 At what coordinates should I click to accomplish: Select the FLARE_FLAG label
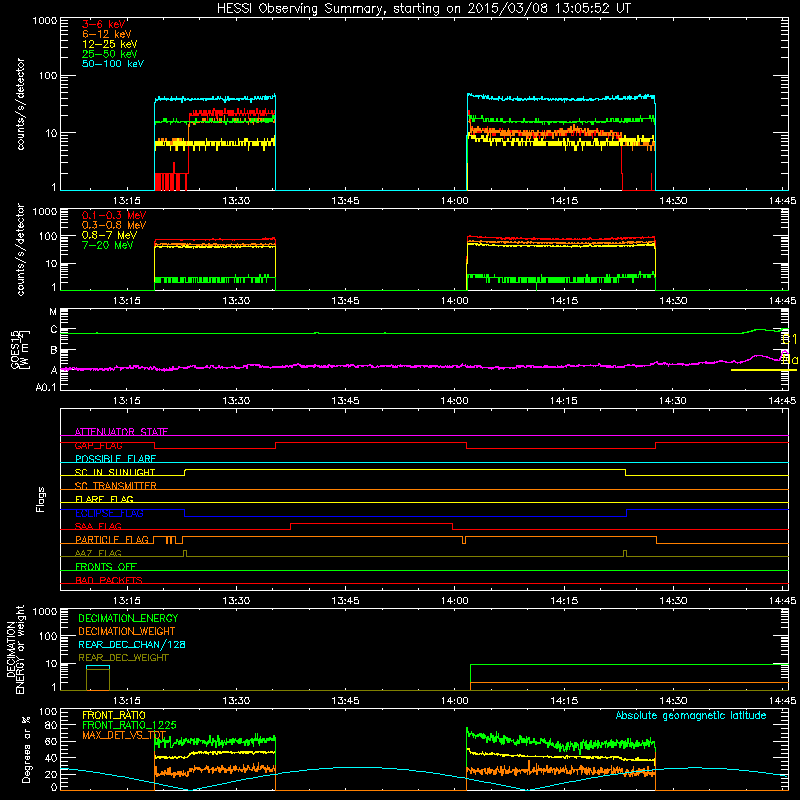tap(104, 499)
